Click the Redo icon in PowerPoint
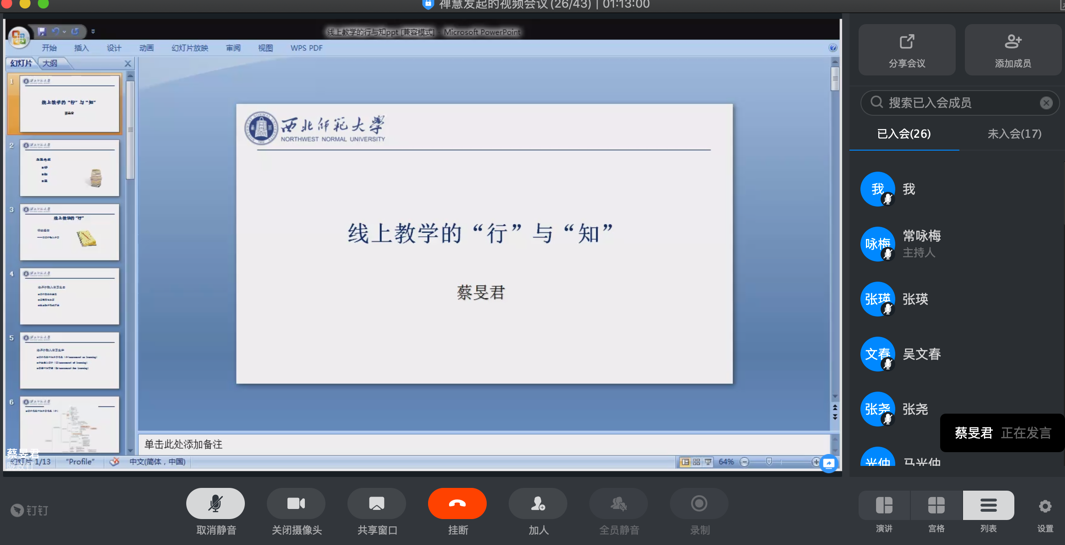This screenshot has width=1065, height=545. coord(75,31)
